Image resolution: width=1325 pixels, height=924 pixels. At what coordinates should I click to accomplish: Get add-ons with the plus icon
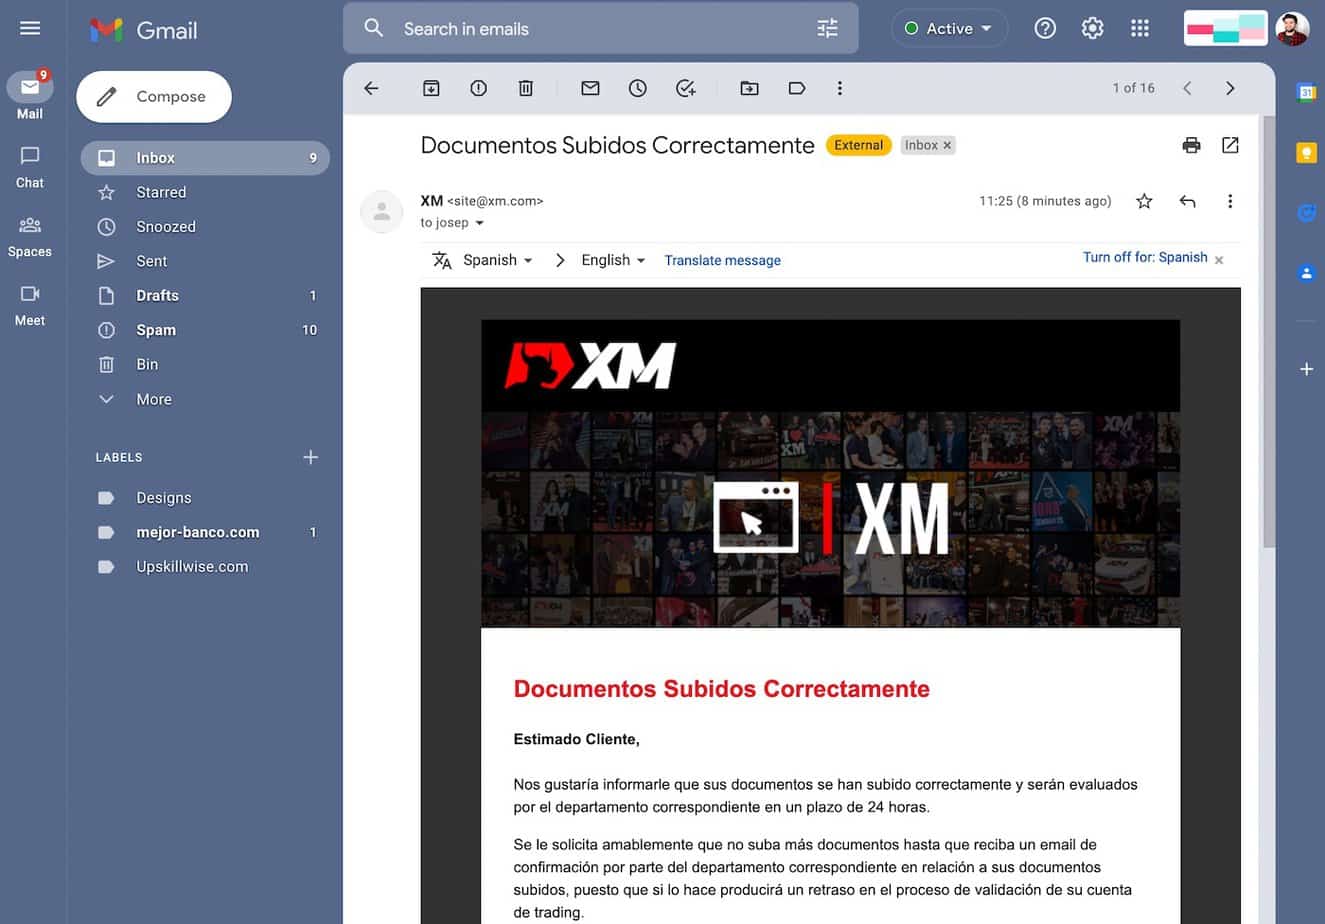1306,369
